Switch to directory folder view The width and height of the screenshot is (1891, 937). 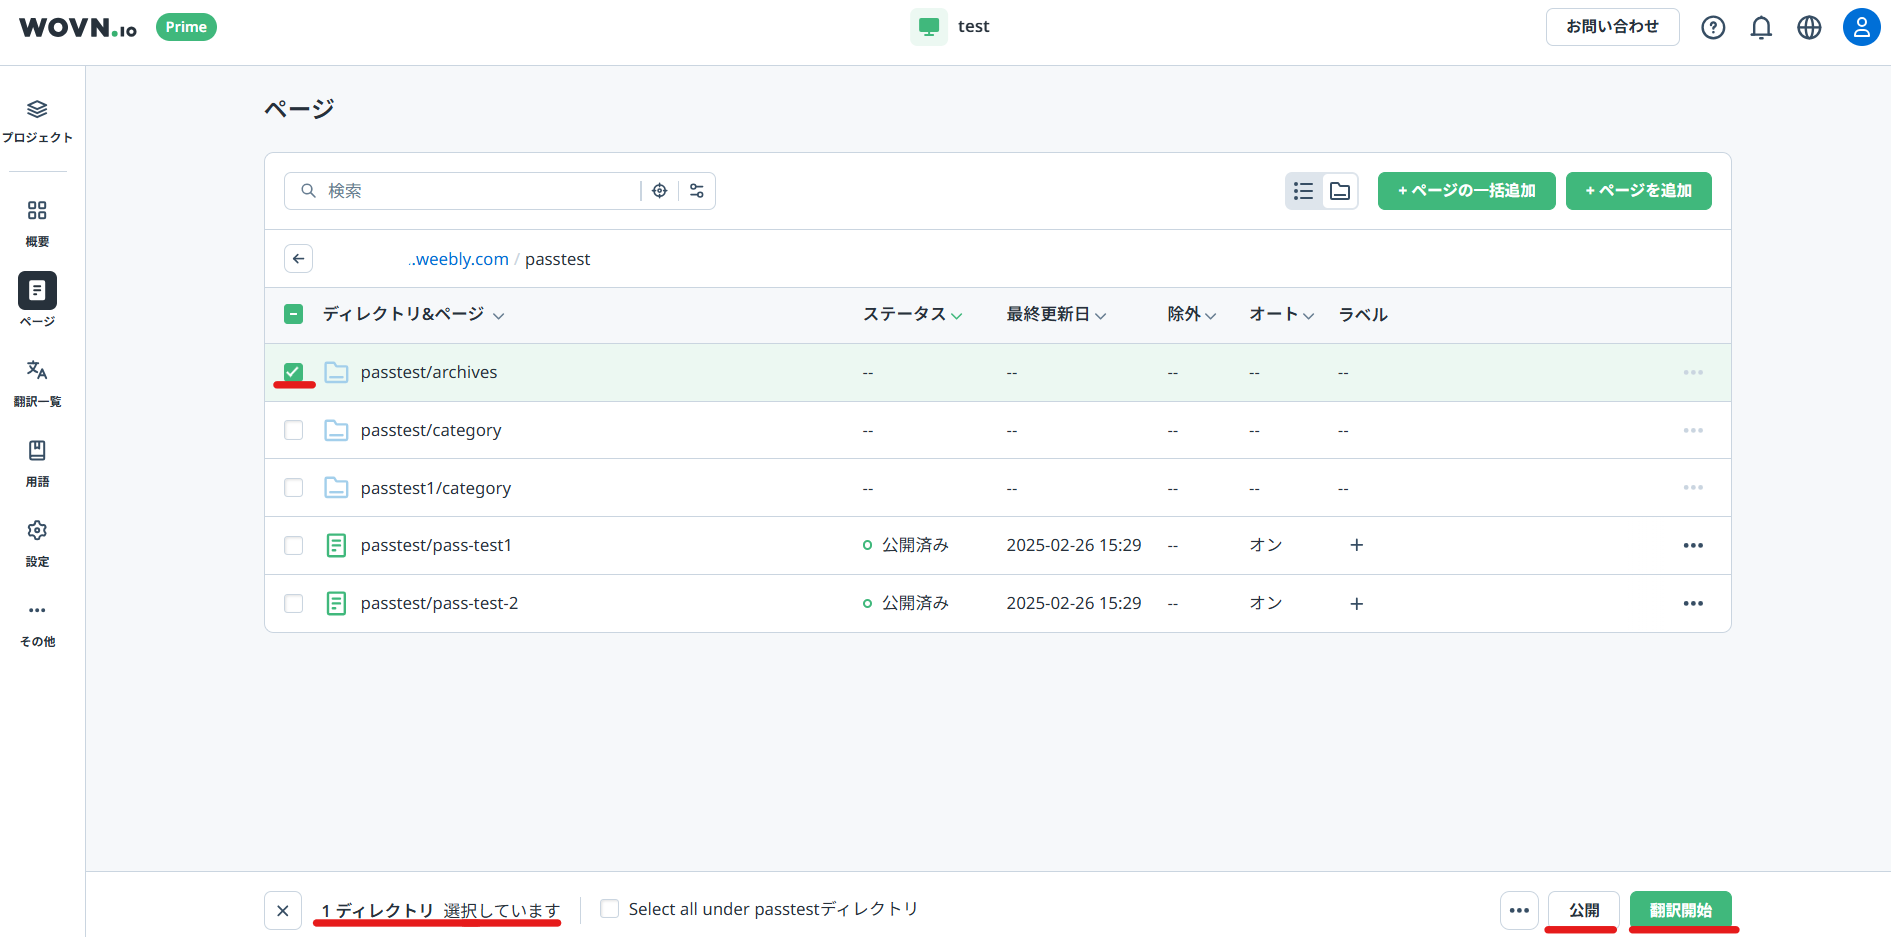click(1340, 191)
